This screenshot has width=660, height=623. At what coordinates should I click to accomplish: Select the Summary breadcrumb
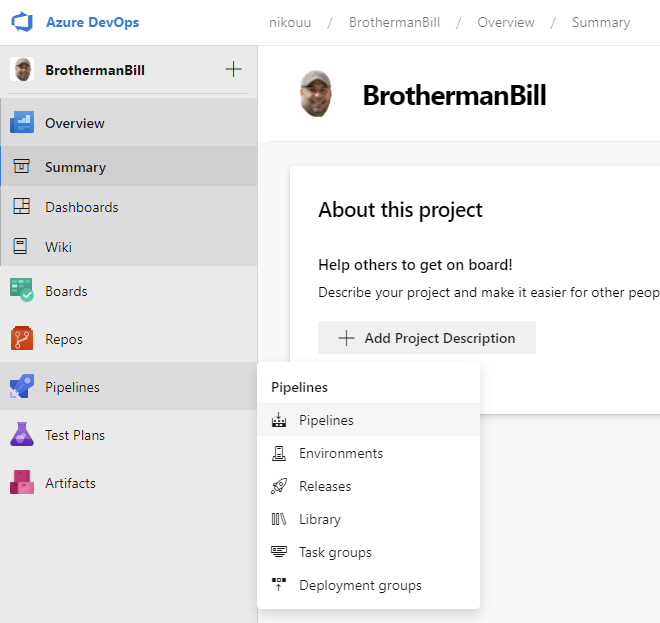pos(601,22)
